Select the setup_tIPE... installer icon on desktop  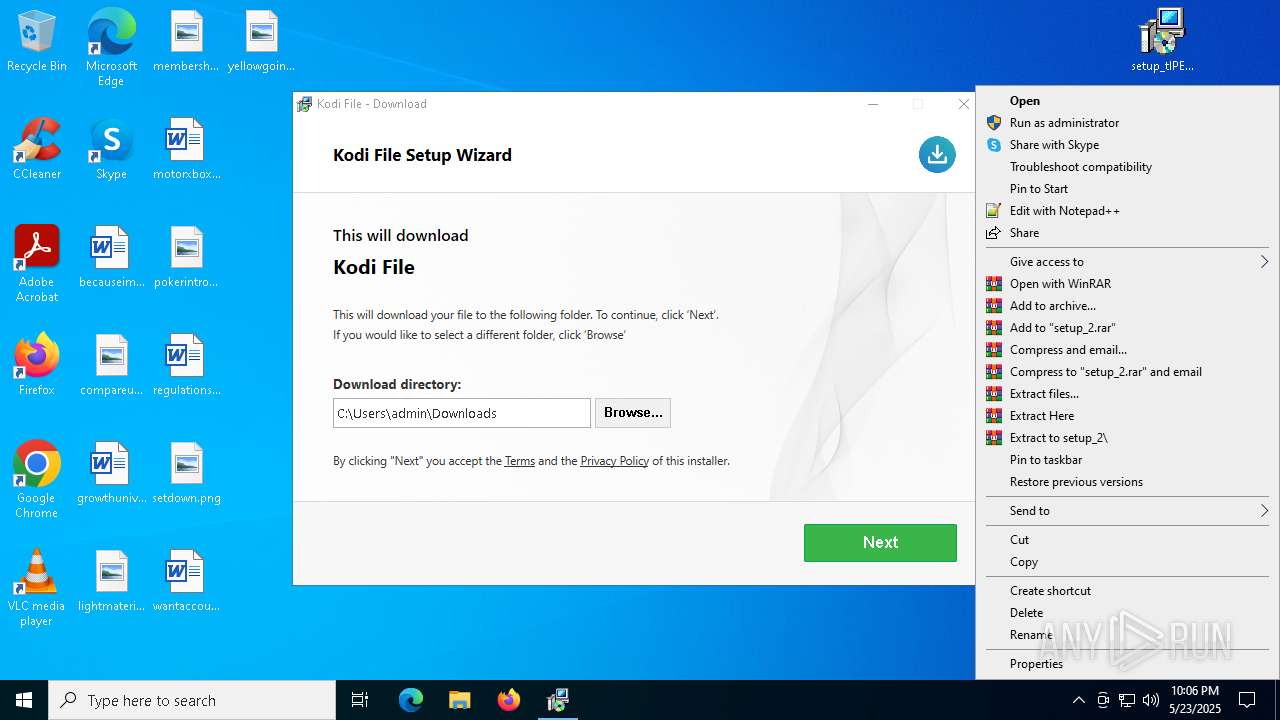point(1162,41)
